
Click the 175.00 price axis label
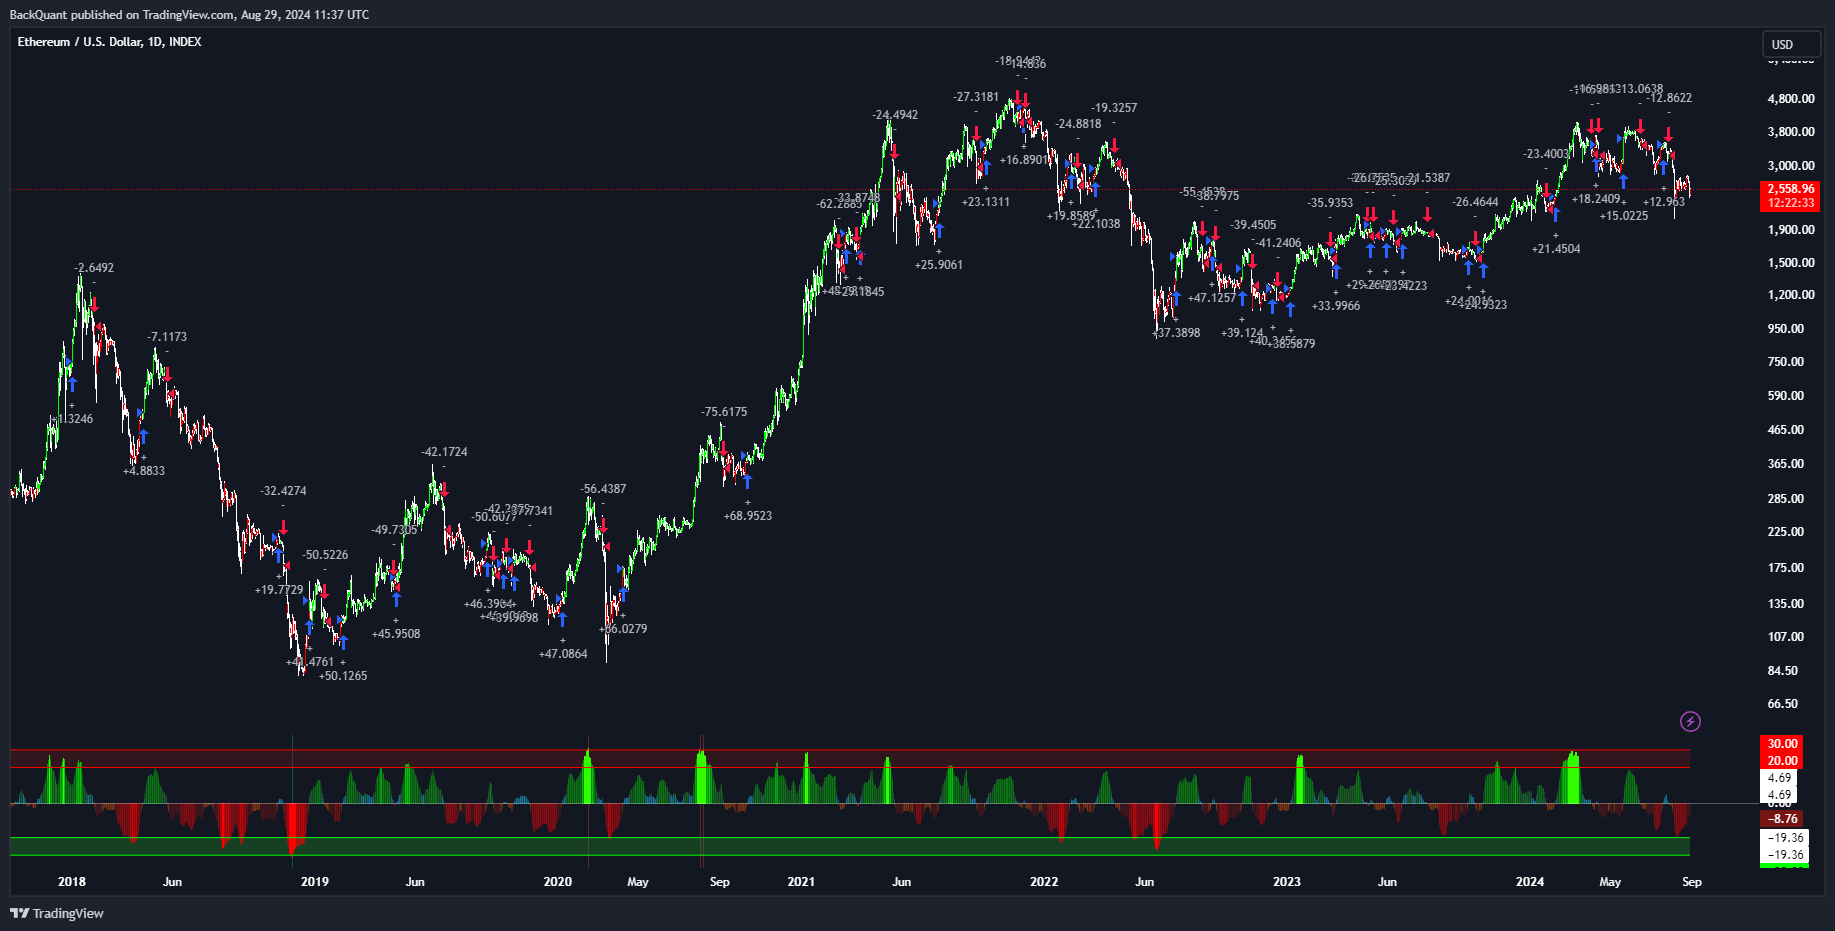tap(1786, 568)
